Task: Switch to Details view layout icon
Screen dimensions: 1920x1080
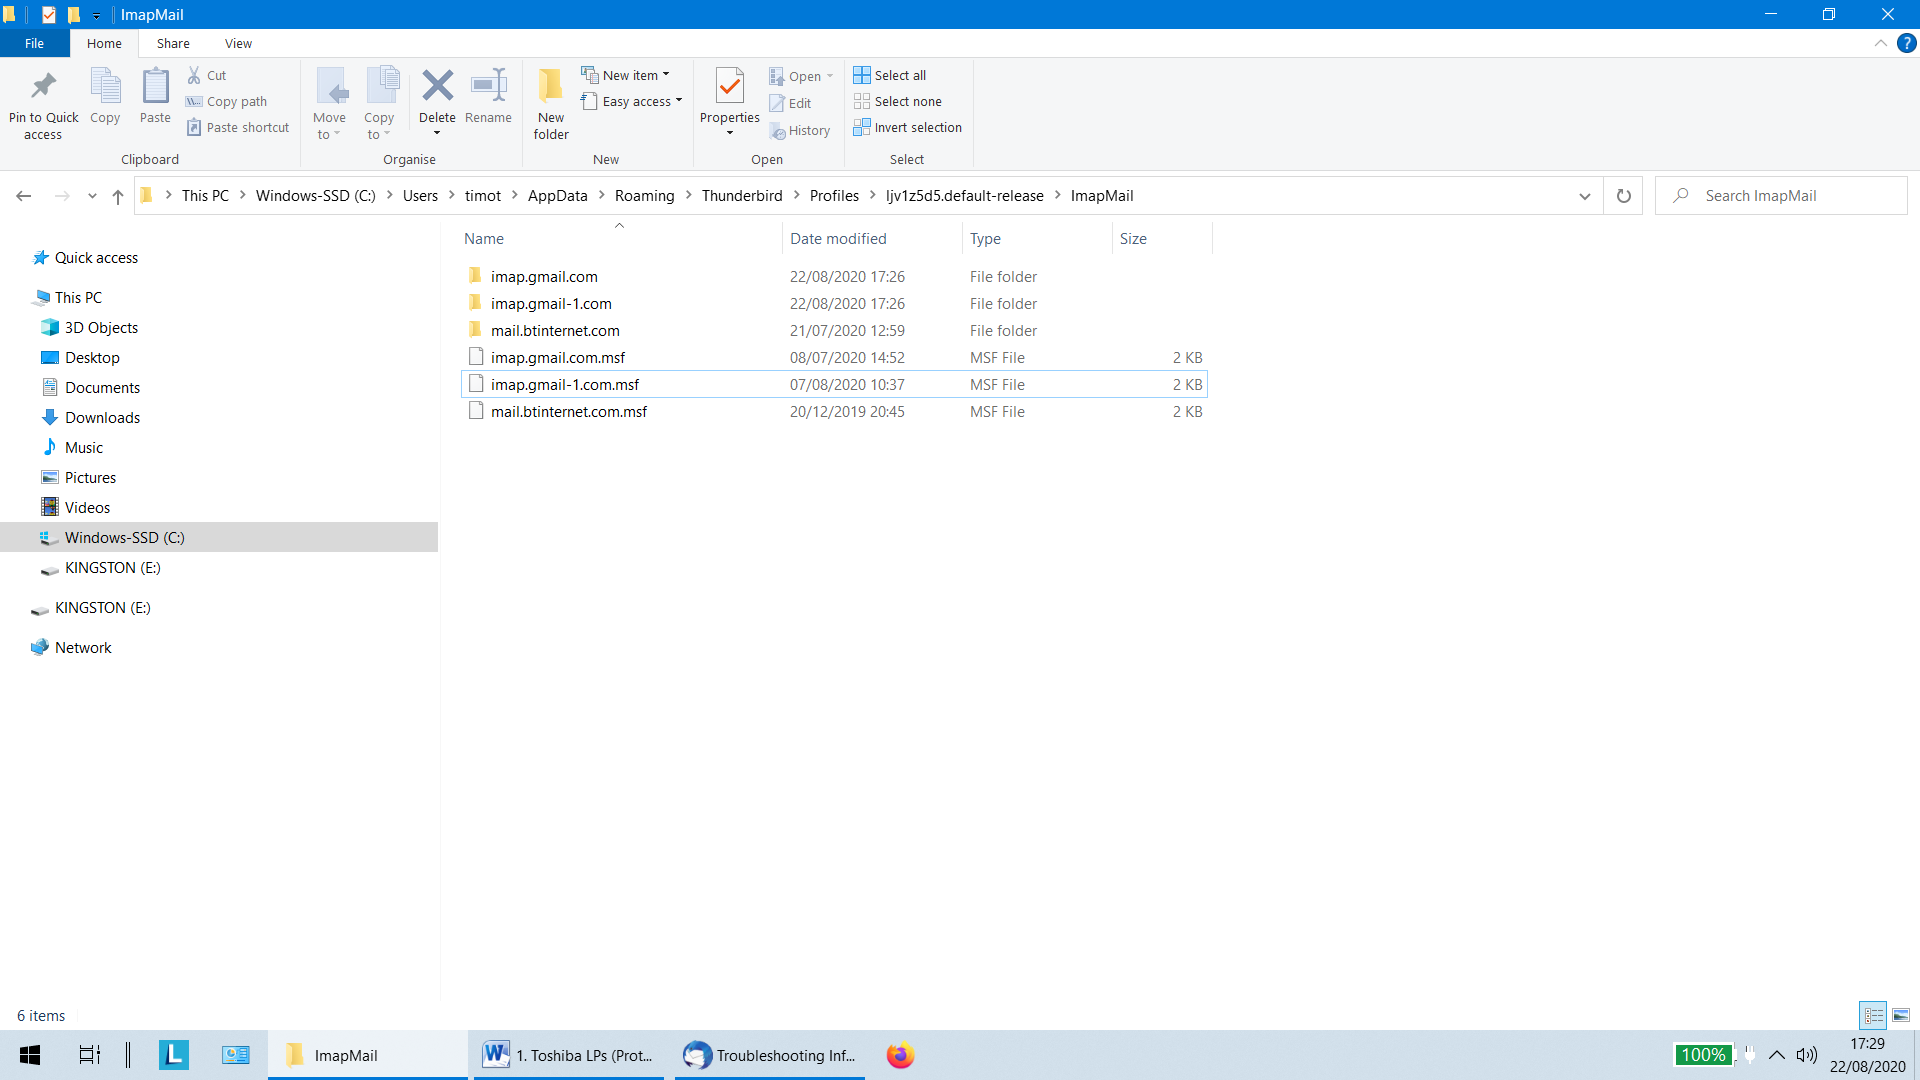Action: pyautogui.click(x=1873, y=1015)
